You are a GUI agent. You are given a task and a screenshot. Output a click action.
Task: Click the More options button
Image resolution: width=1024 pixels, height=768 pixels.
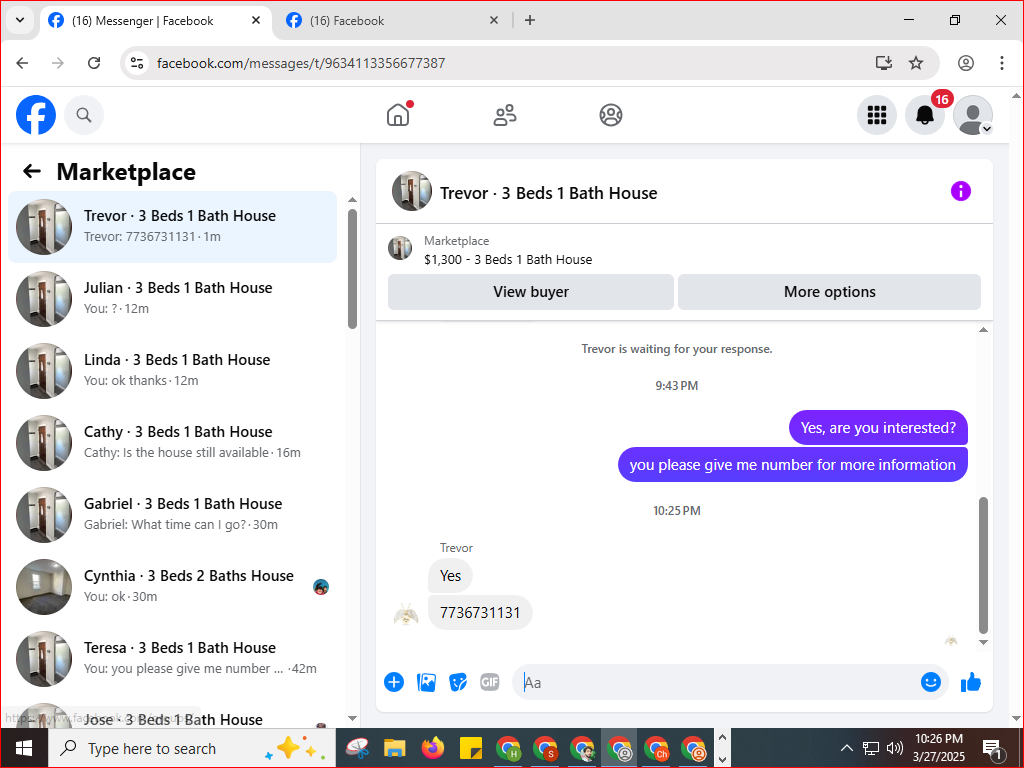pos(829,292)
